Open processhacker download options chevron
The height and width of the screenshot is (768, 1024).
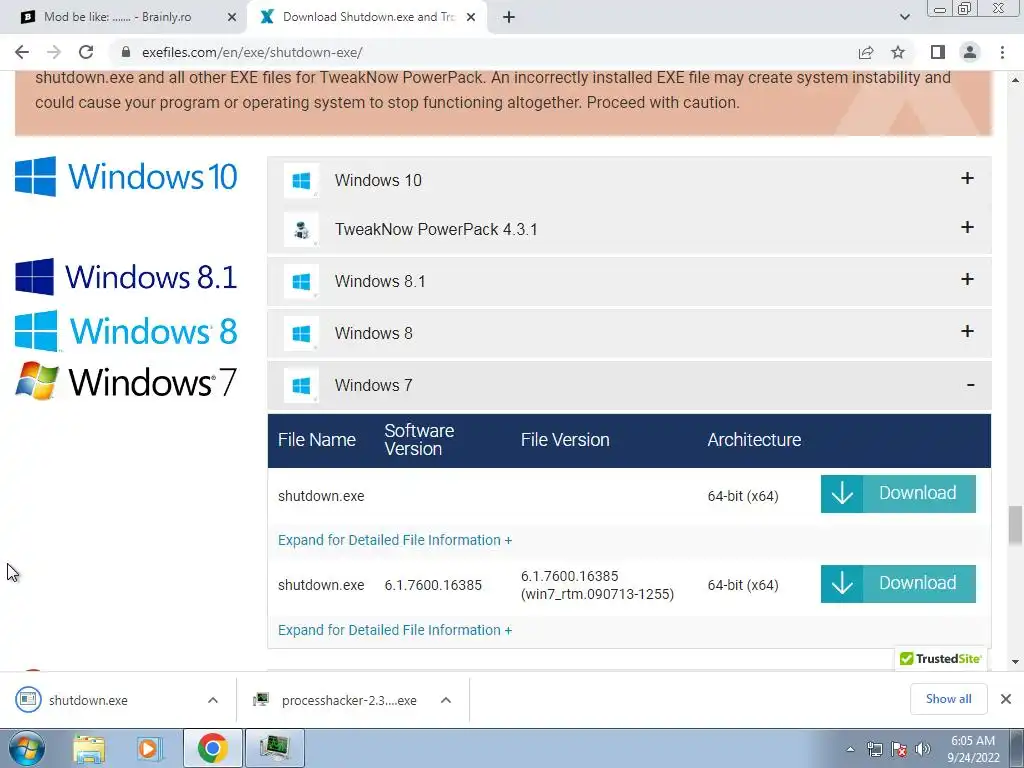coord(446,700)
